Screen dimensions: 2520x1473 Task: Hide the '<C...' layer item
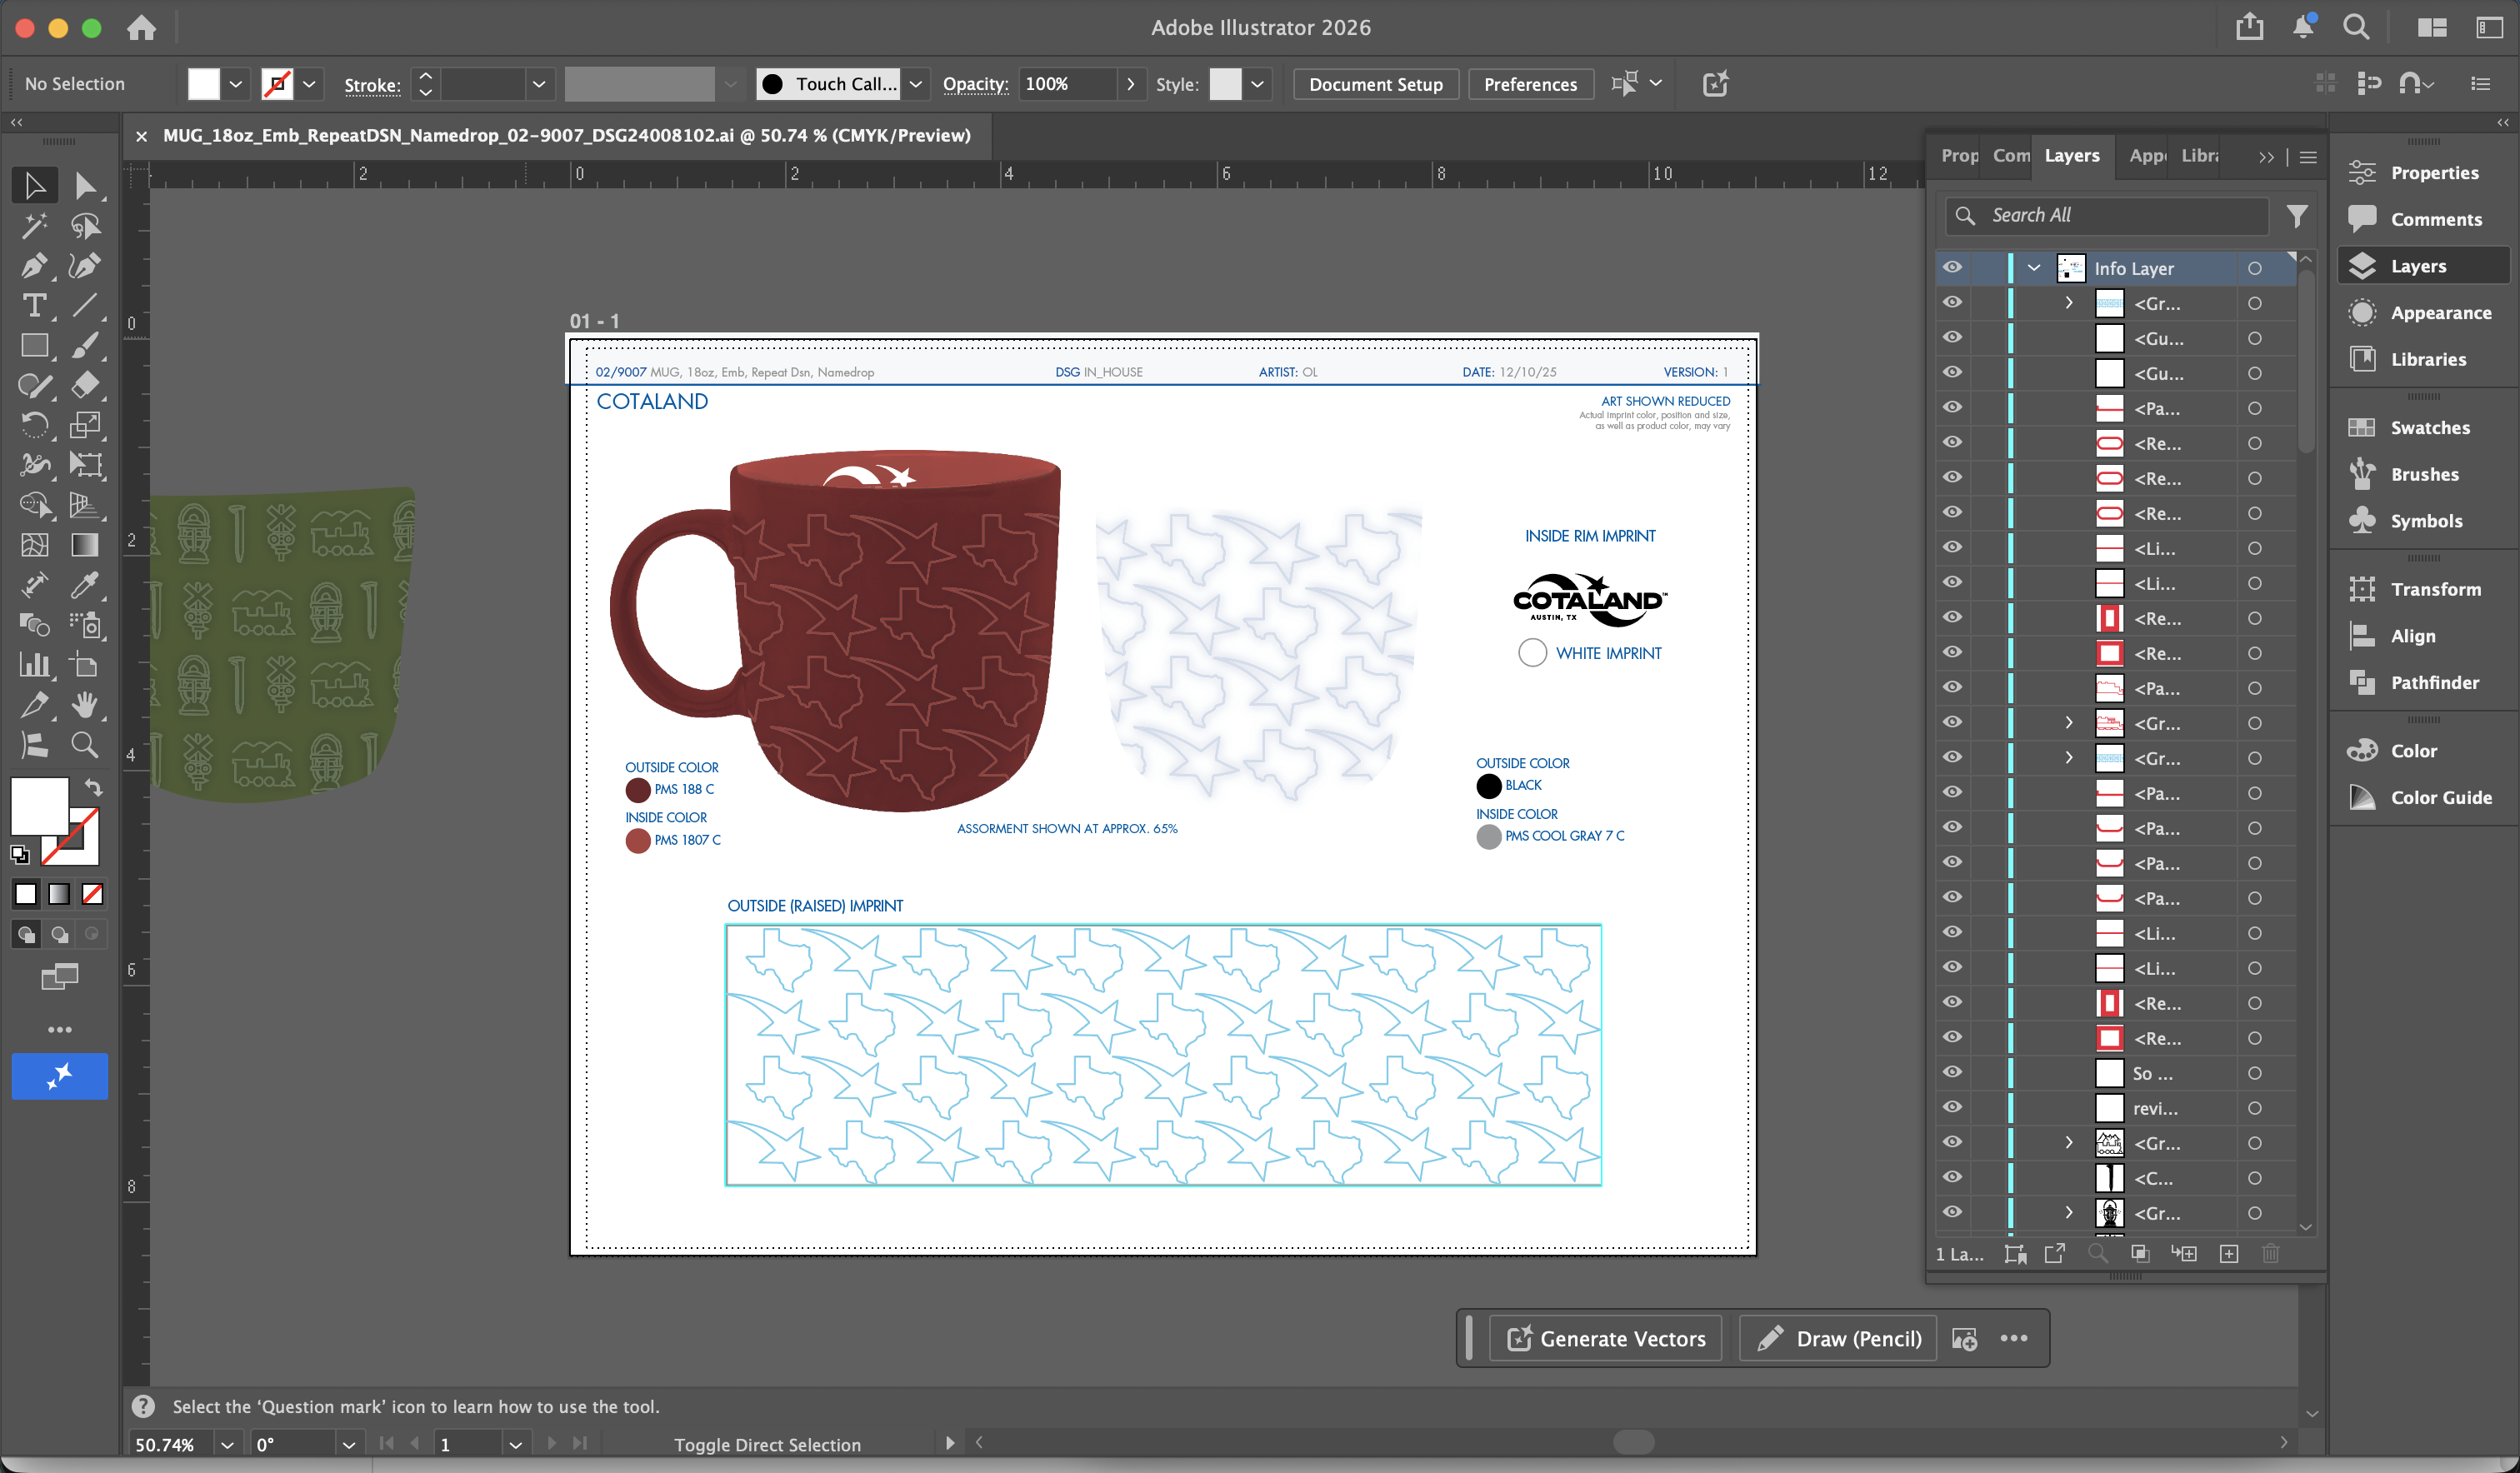[x=1952, y=1178]
